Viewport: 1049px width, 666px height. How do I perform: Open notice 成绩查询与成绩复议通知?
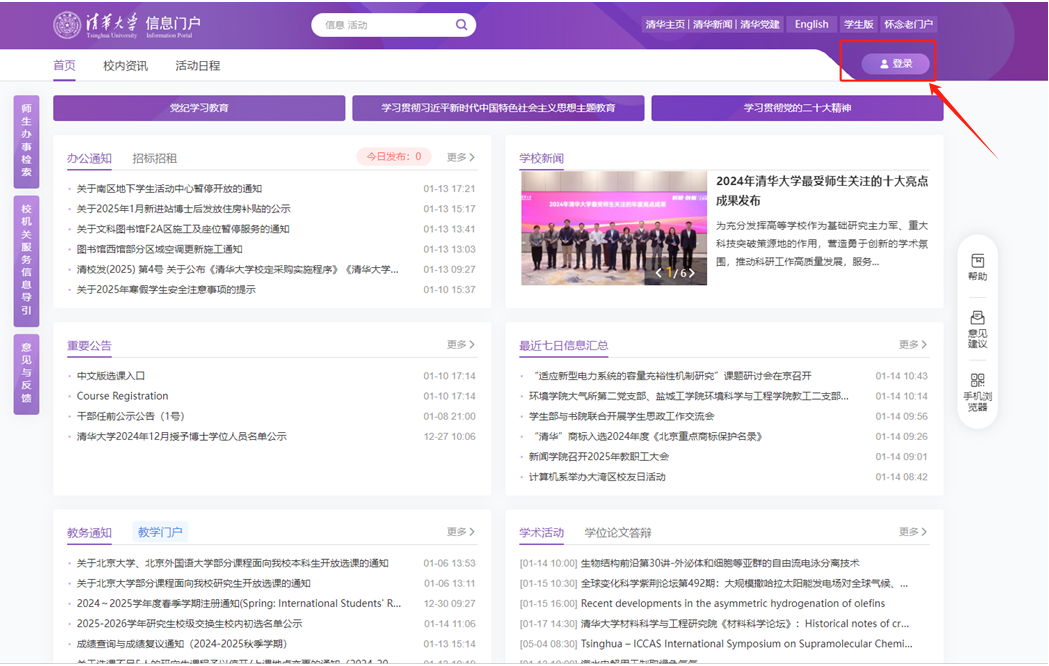click(x=181, y=644)
